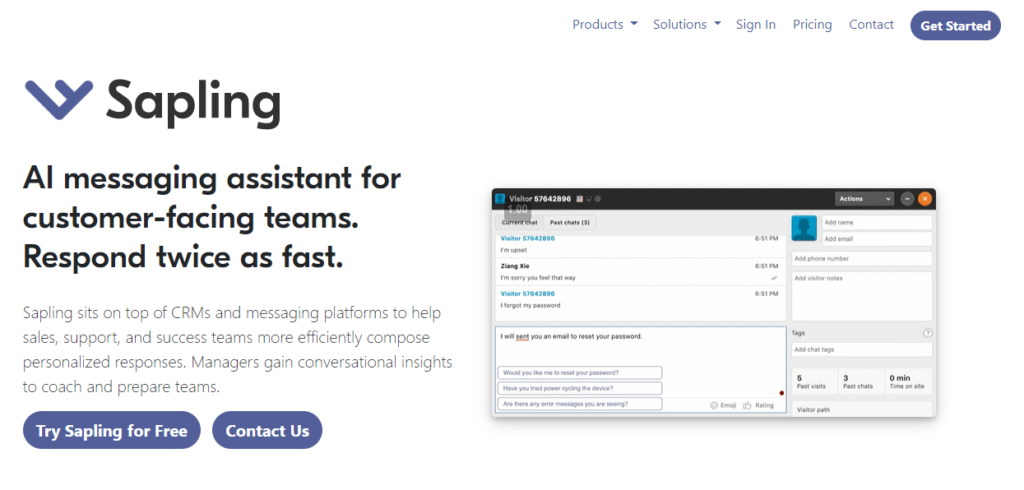This screenshot has height=490, width=1024.
Task: Click the flag icon next to Visitor 57642896
Action: tap(579, 199)
